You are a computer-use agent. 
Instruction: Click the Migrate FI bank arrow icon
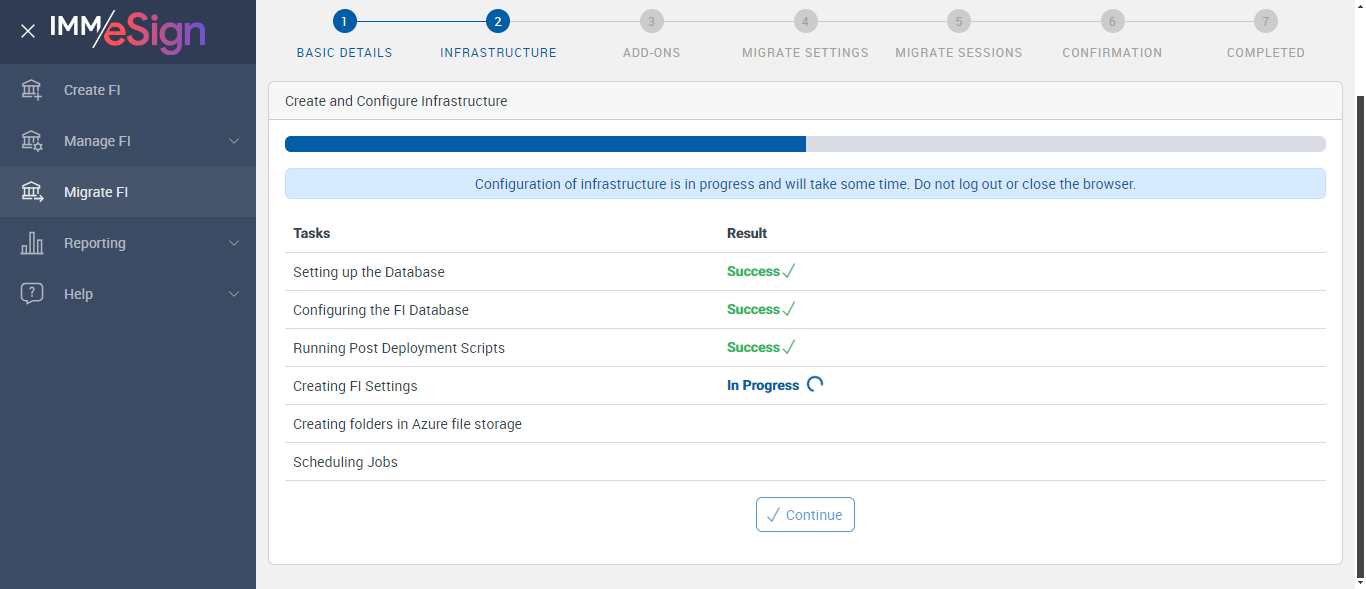point(32,192)
